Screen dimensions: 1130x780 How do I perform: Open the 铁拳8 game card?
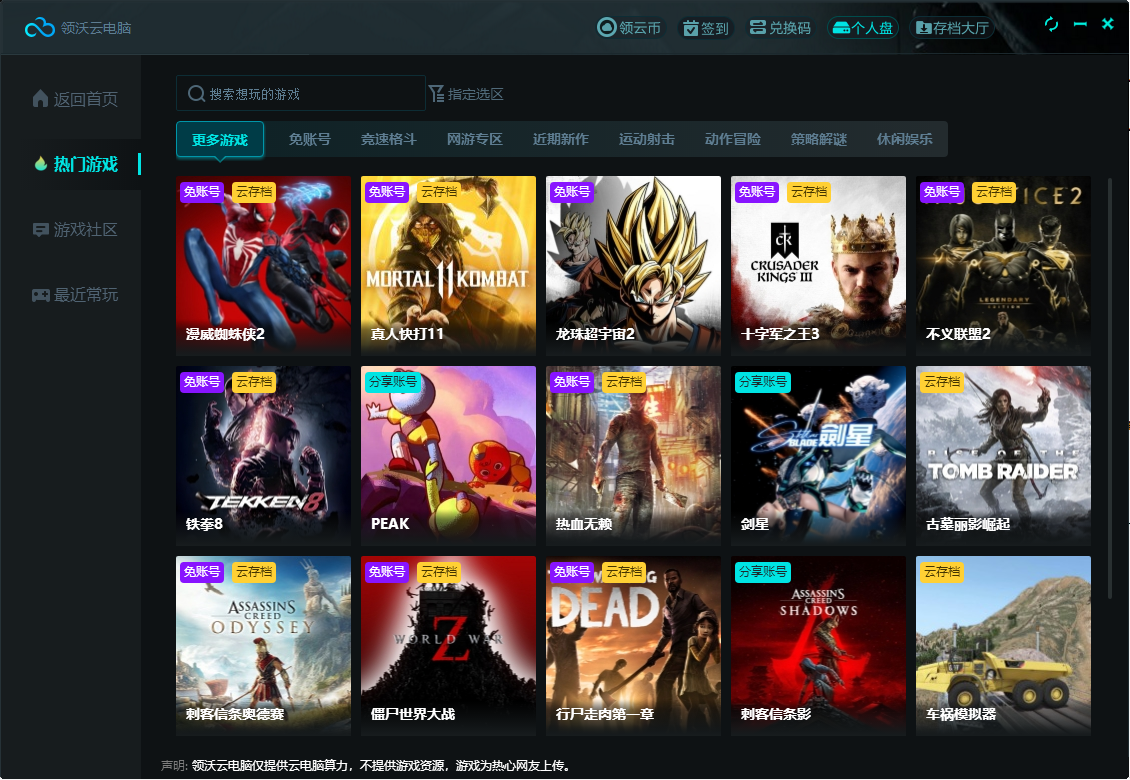tap(263, 456)
